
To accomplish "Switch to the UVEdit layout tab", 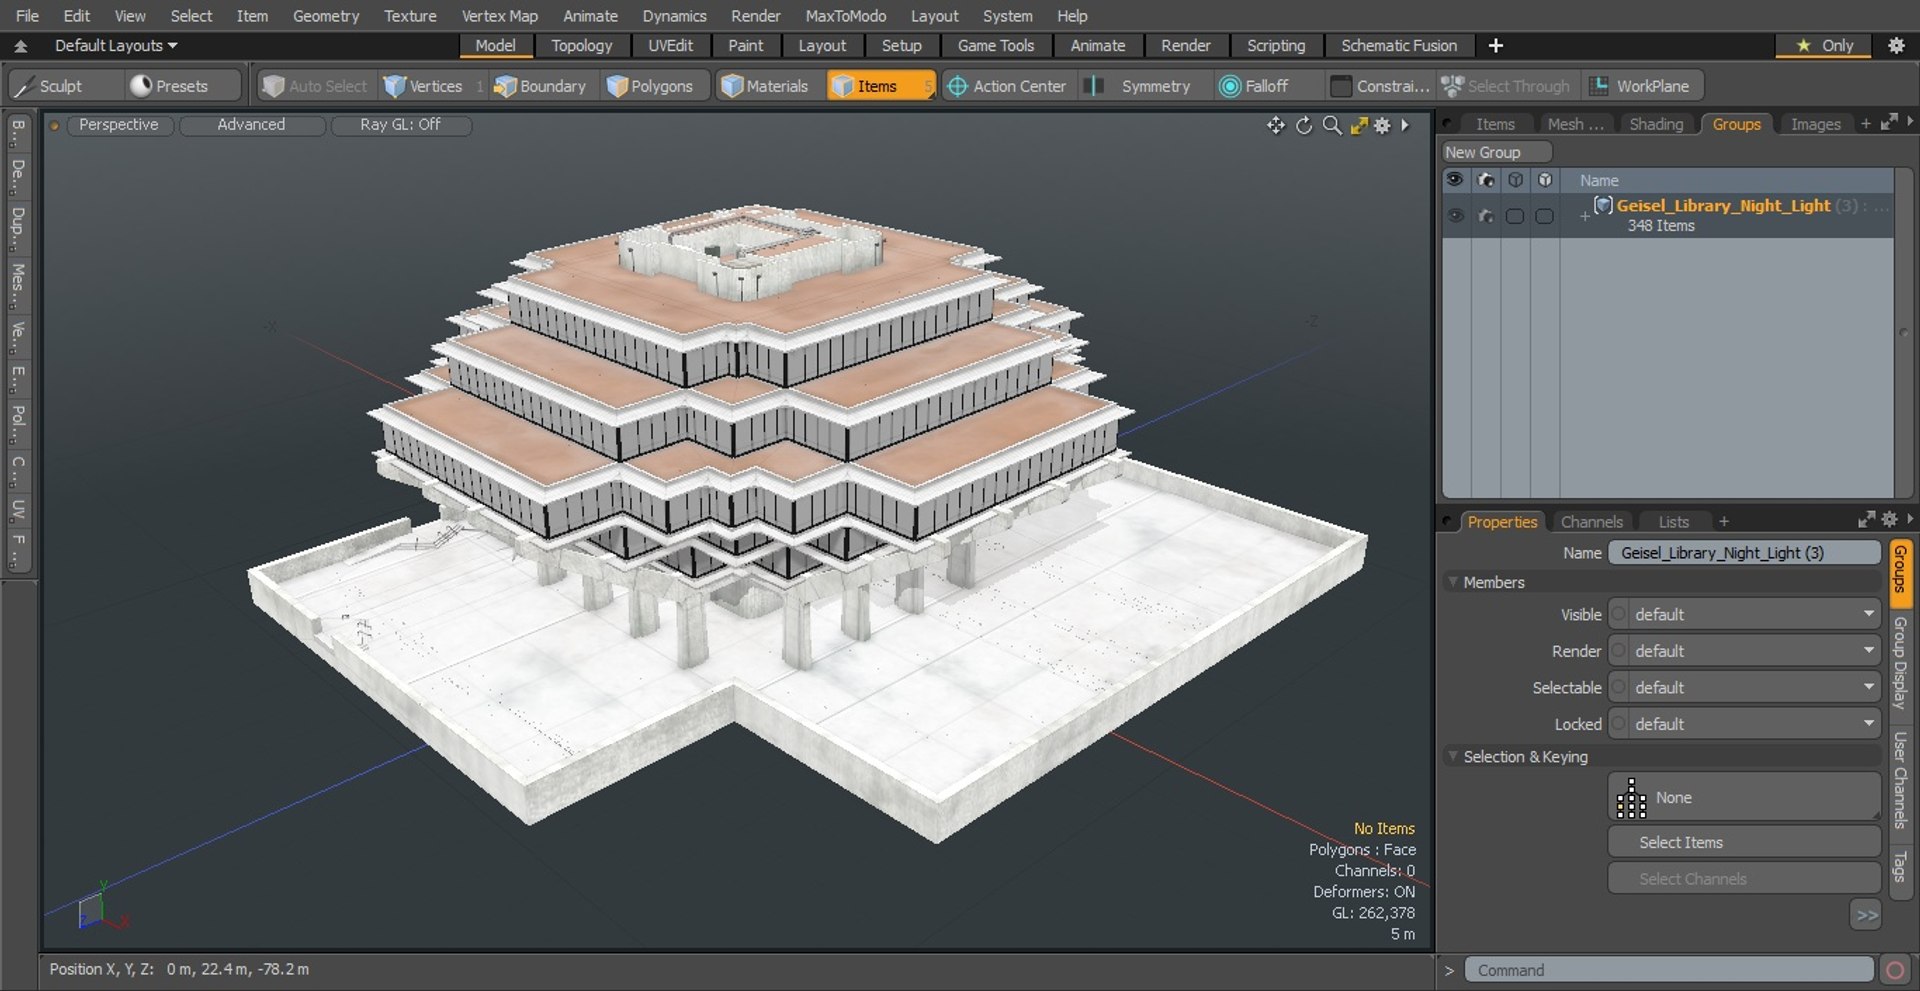I will [x=670, y=46].
